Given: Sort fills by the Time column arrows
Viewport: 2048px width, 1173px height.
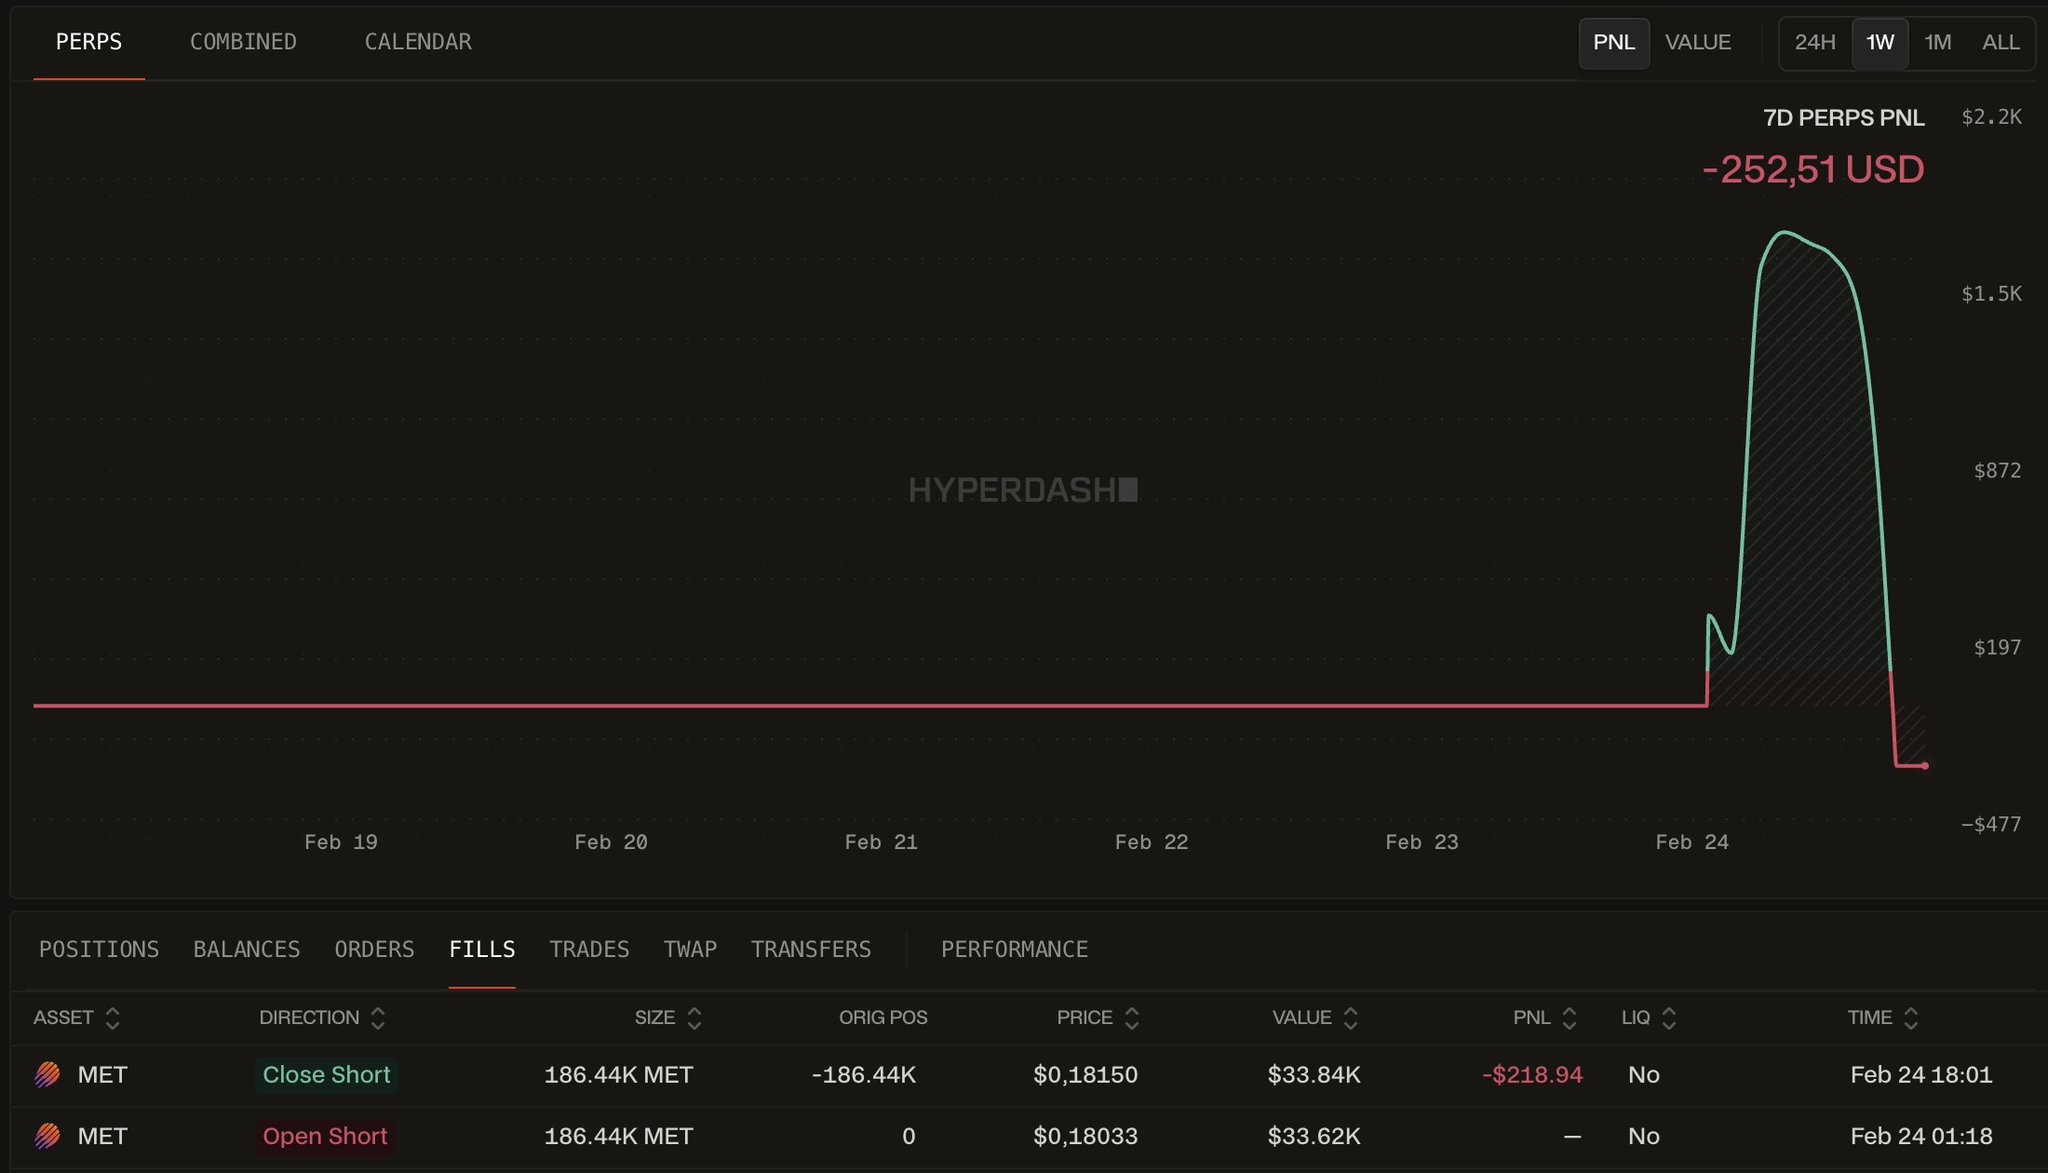Looking at the screenshot, I should click(x=1911, y=1018).
